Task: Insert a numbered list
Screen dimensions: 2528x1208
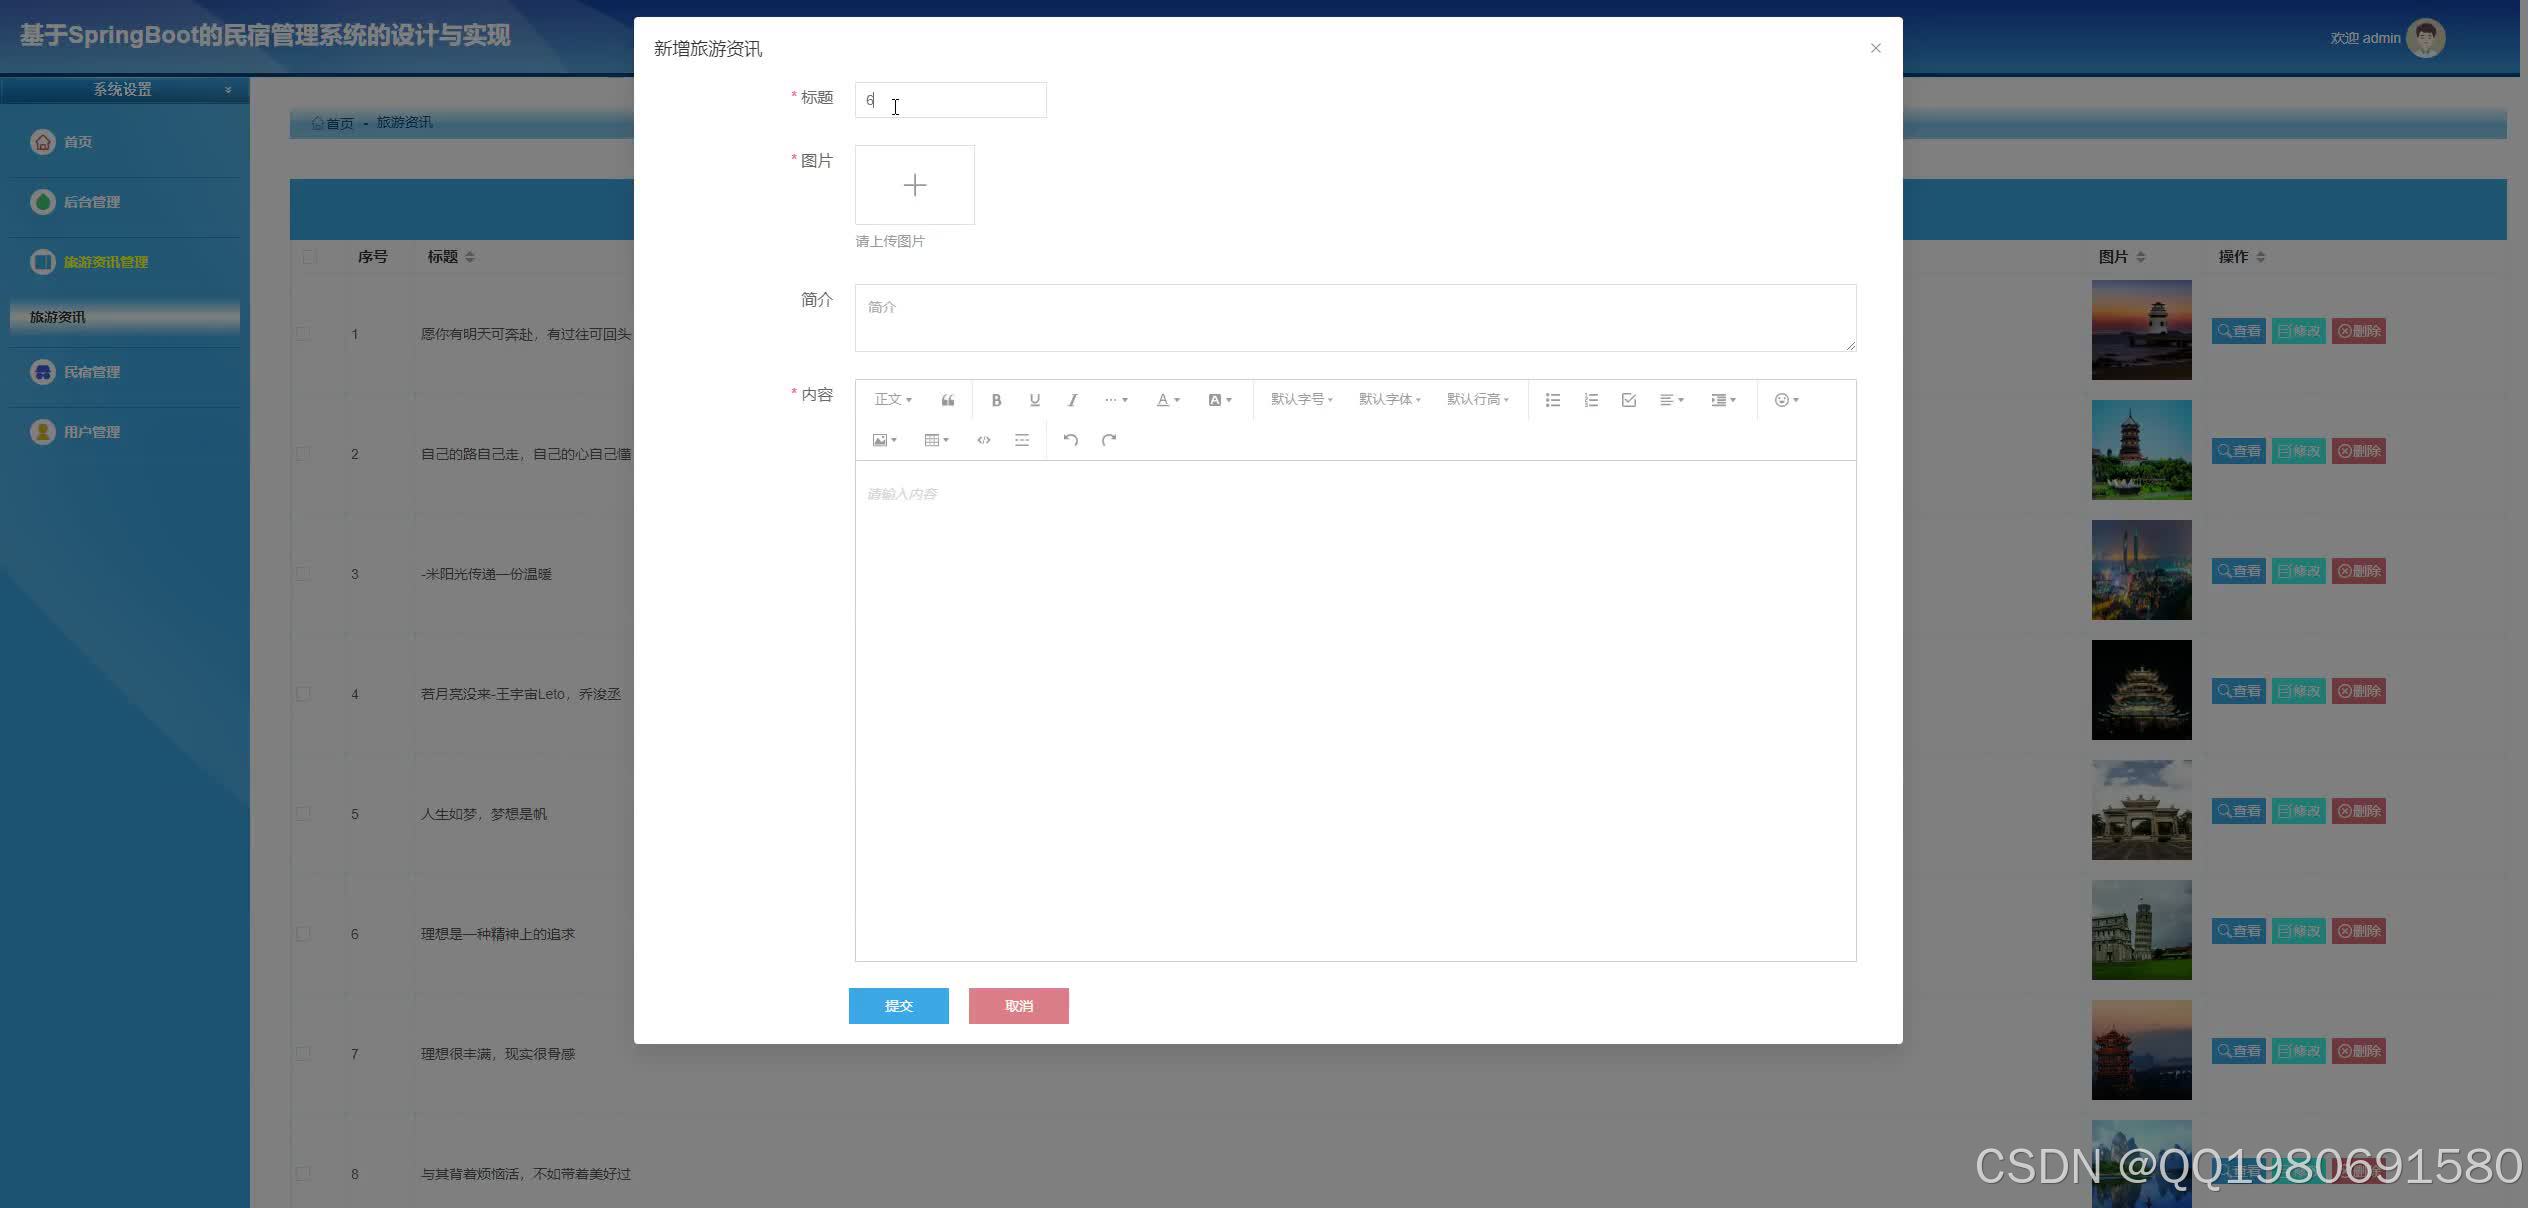Action: (x=1590, y=400)
